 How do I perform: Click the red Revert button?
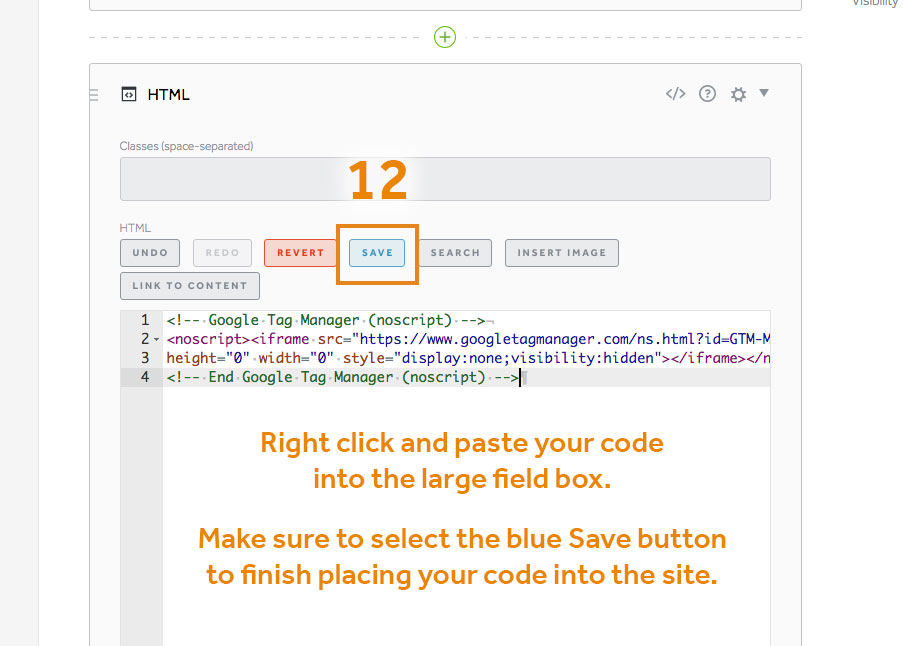pyautogui.click(x=300, y=253)
